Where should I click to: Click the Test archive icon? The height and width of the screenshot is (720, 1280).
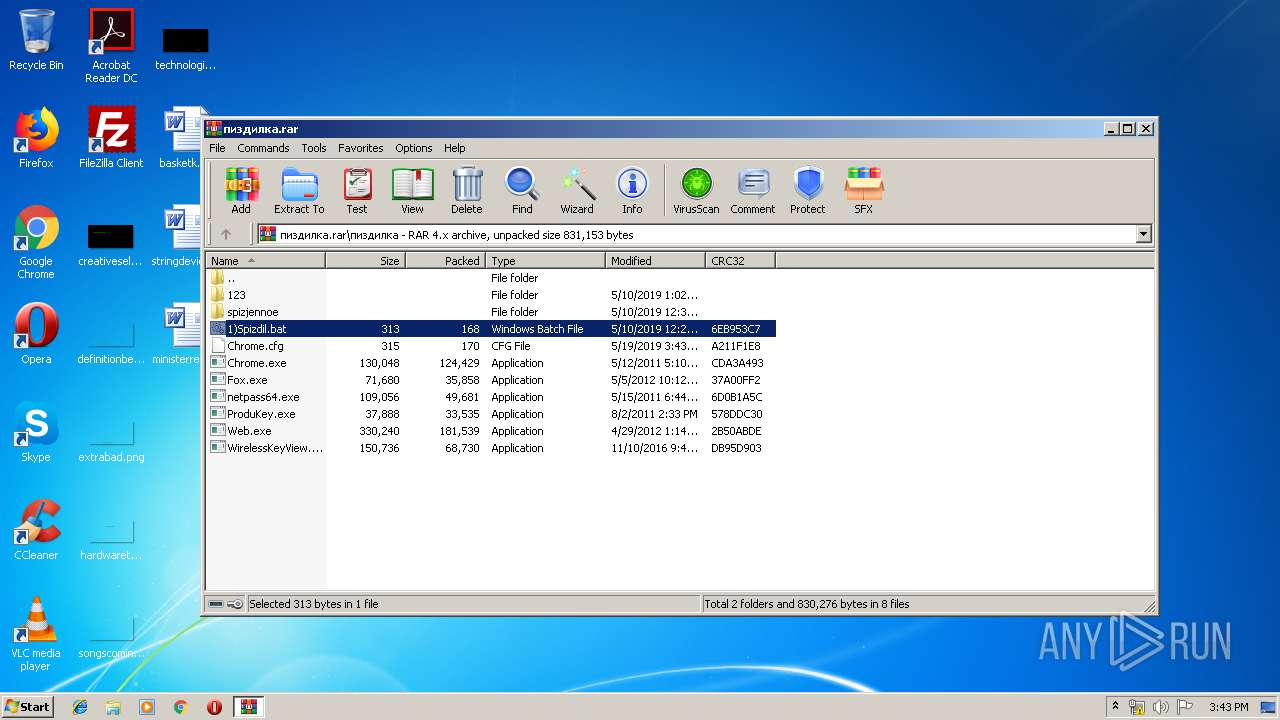point(357,191)
